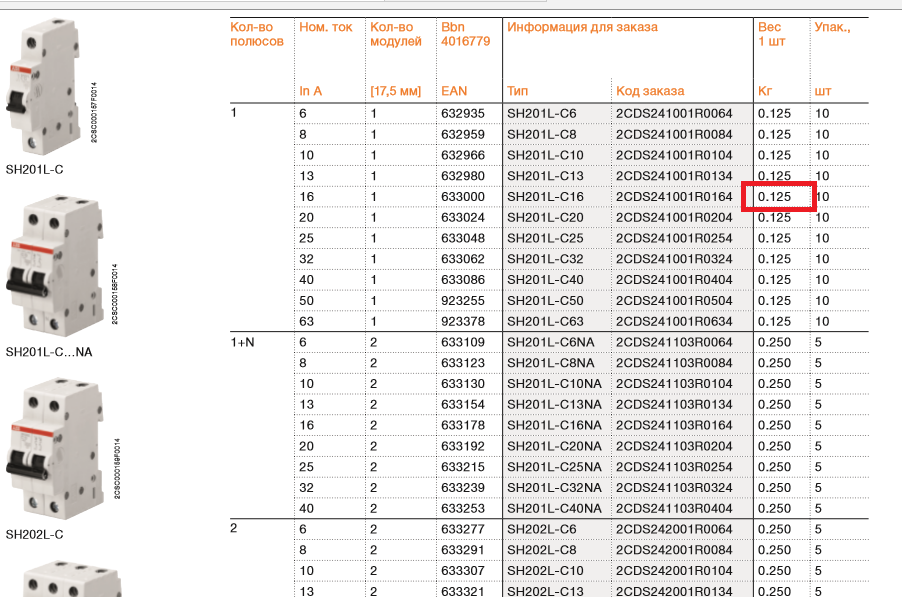Click pack quantity 10 in the SH201L-C32 row

822,259
